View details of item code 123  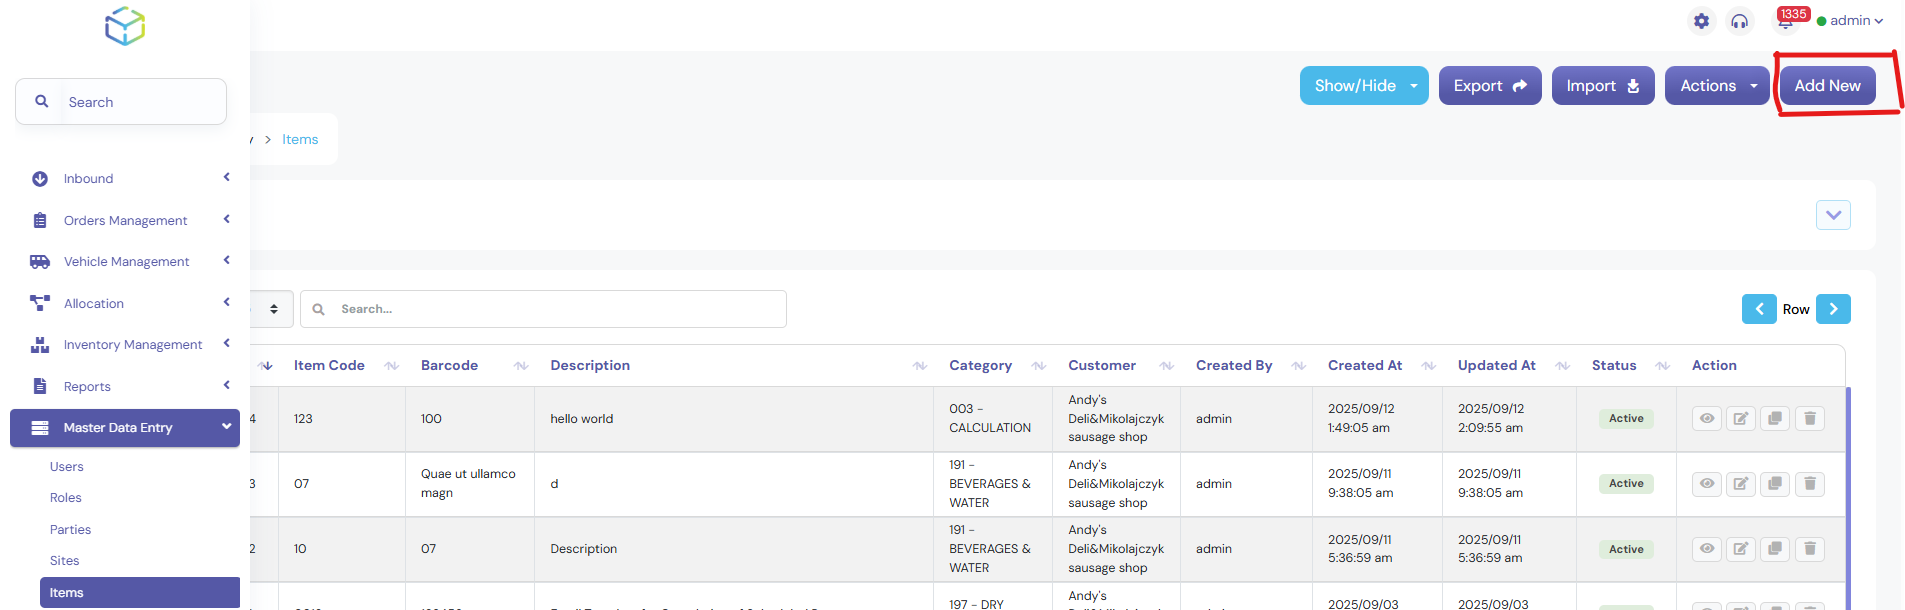[x=1707, y=418]
